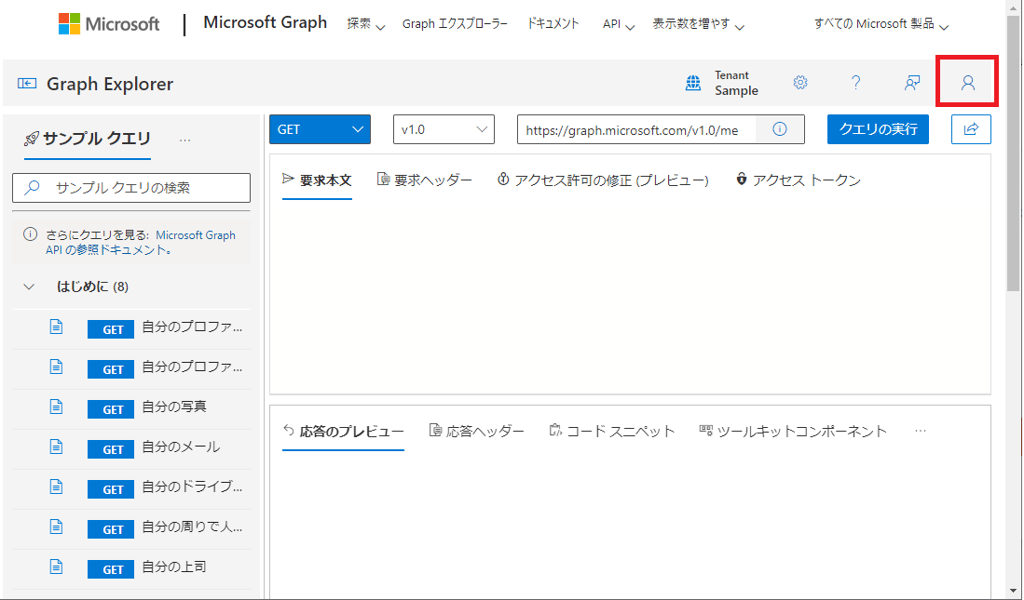The width and height of the screenshot is (1024, 600).
Task: Click the Microsoft logo
Action: point(109,24)
